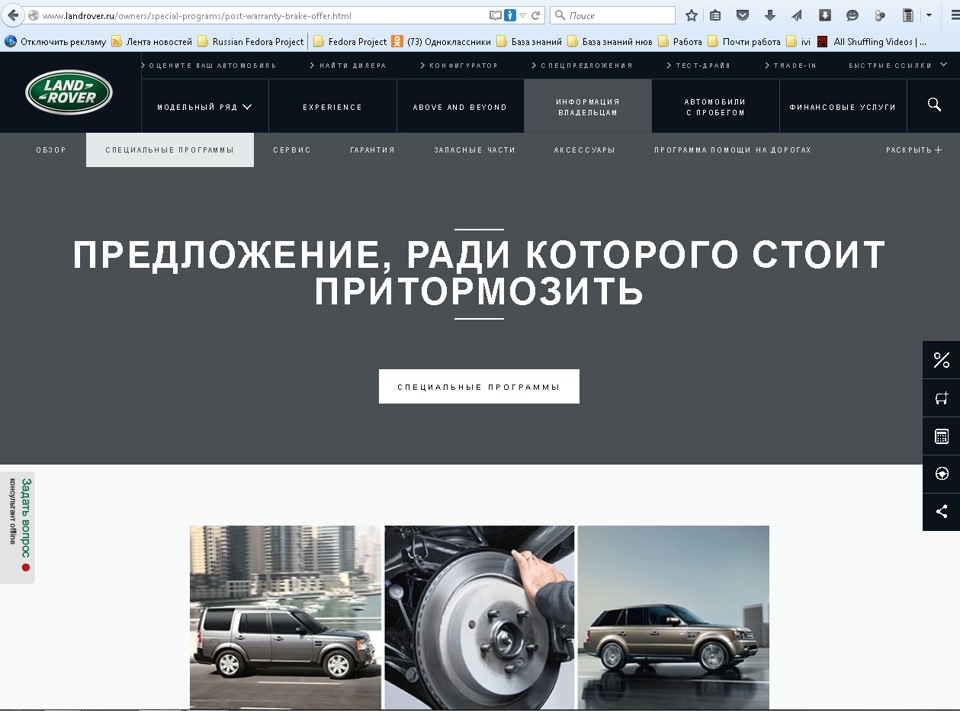960x711 pixels.
Task: Open the ГАРАНТИЯ section tab
Action: (x=371, y=149)
